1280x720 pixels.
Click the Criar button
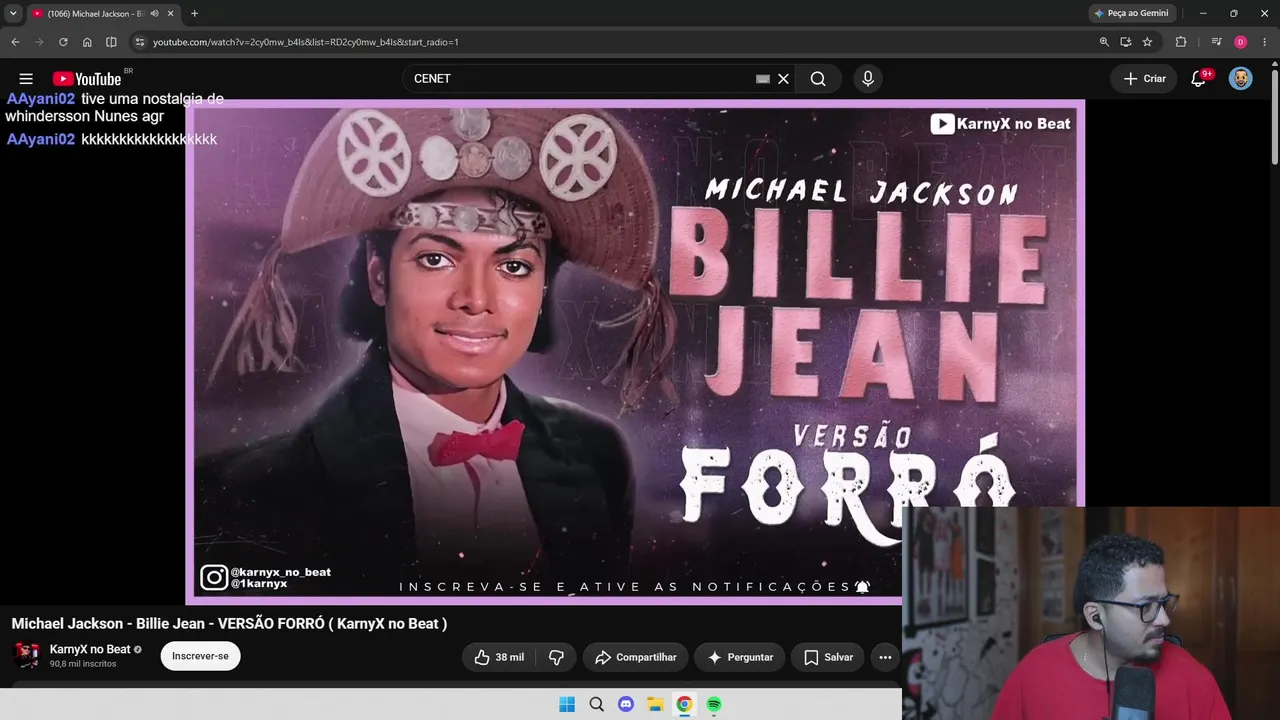coord(1145,79)
